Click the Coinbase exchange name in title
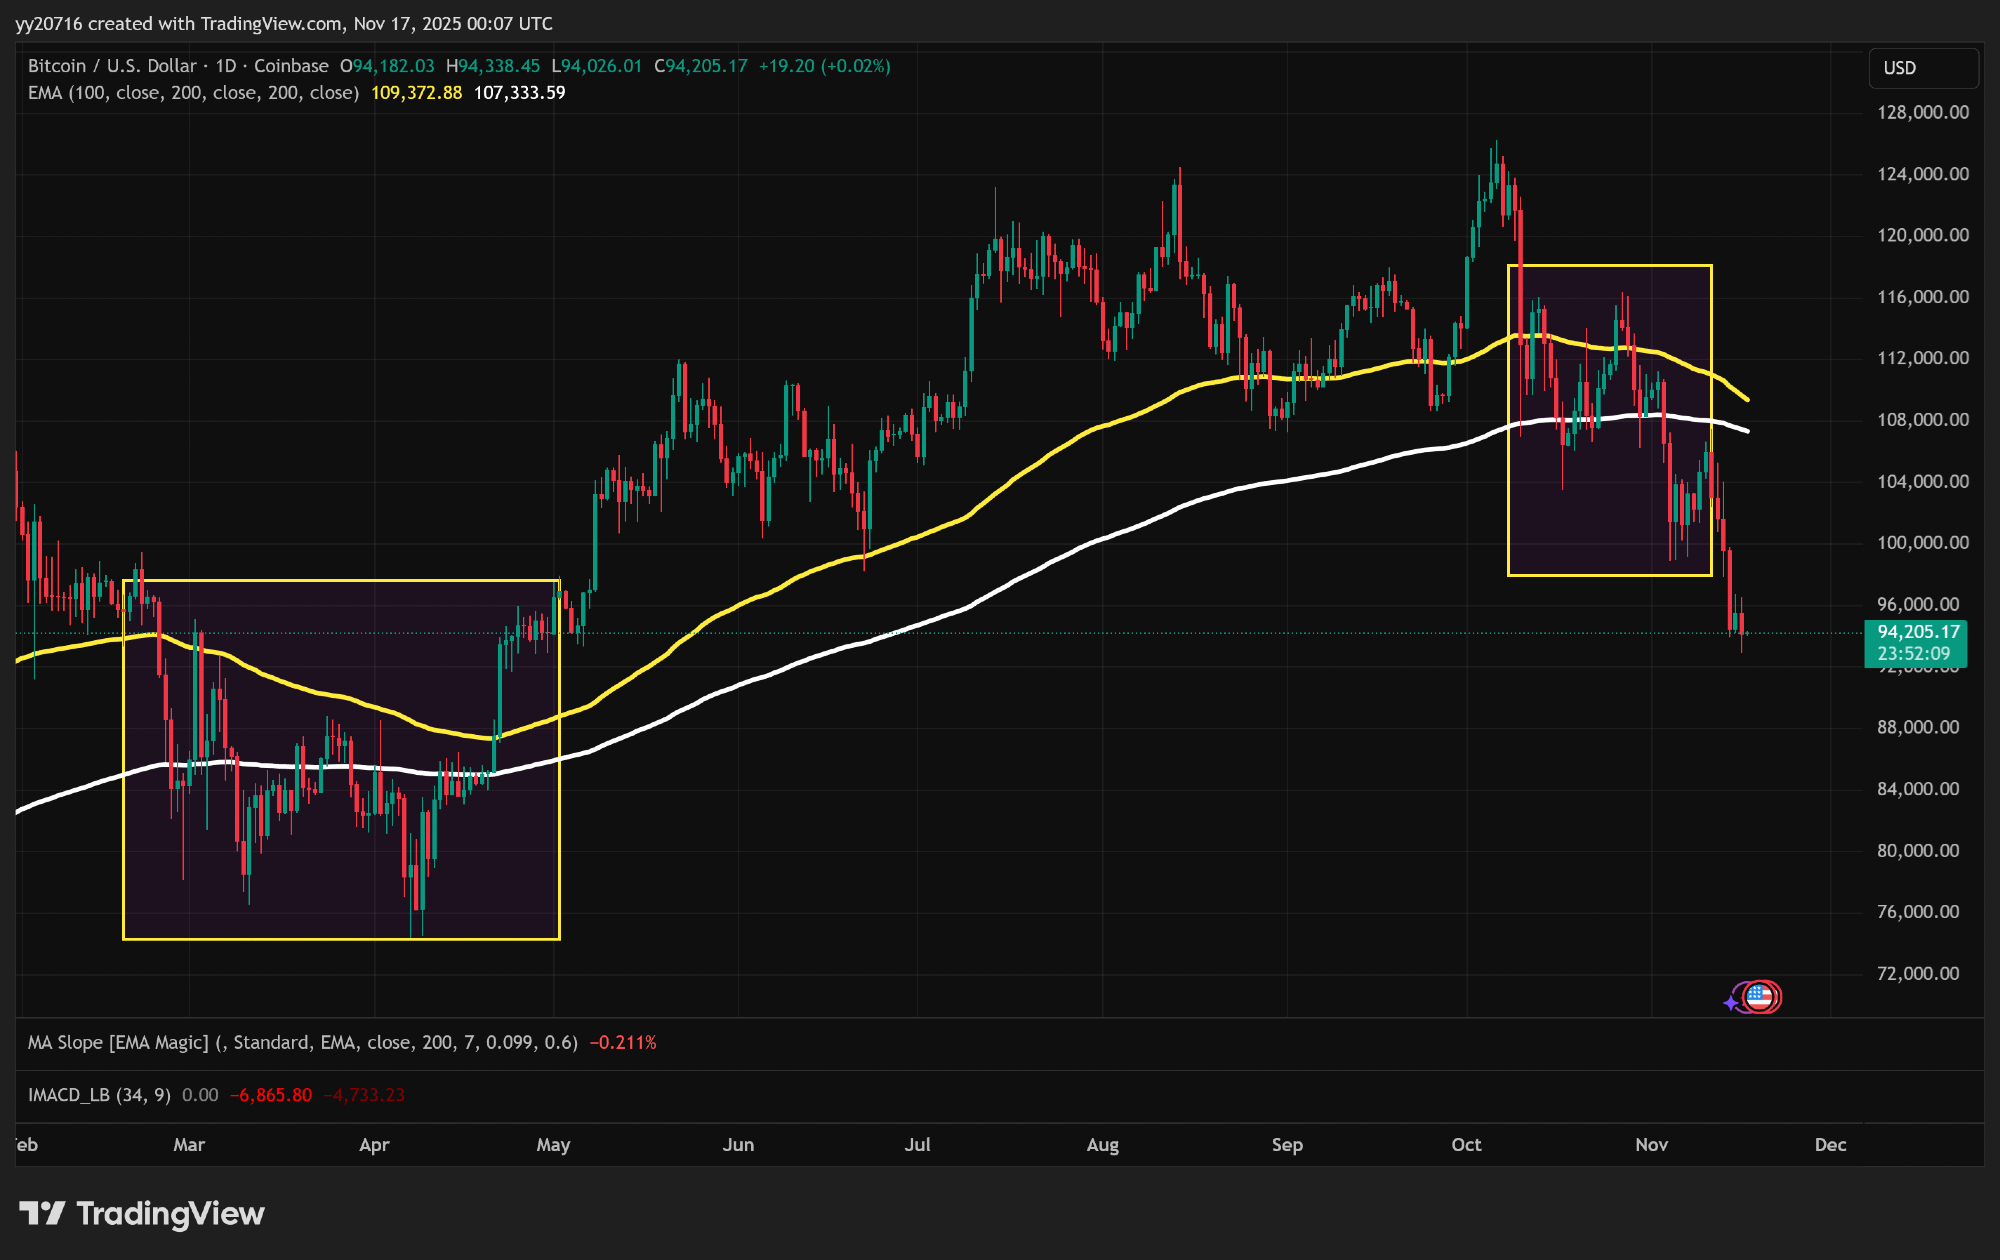This screenshot has width=2000, height=1260. click(x=291, y=66)
